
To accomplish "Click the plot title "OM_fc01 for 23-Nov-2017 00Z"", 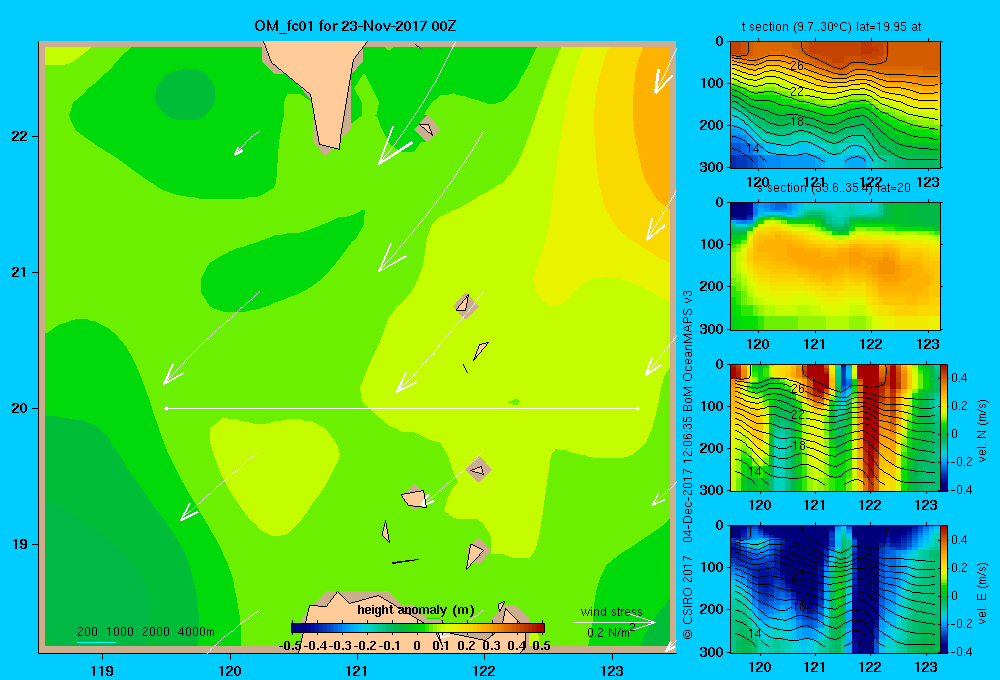I will [355, 26].
